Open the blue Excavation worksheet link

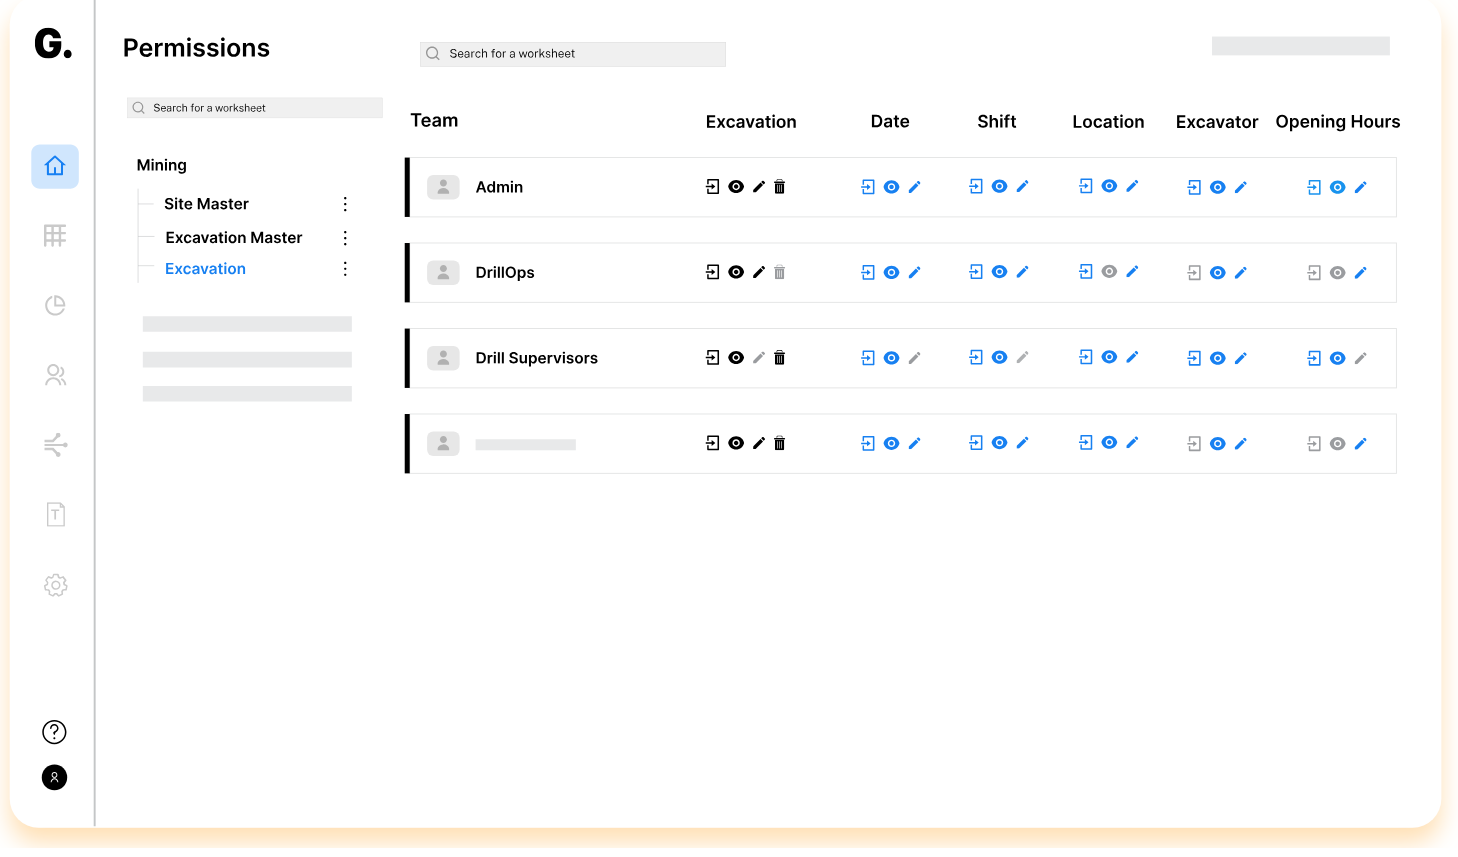pyautogui.click(x=205, y=269)
